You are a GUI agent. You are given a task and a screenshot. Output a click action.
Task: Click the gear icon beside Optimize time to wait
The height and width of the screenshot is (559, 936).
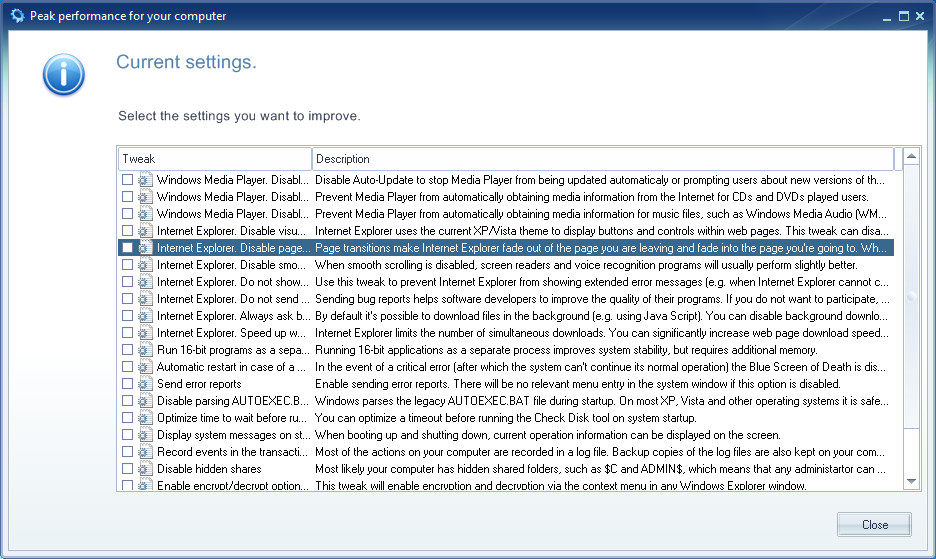point(144,418)
